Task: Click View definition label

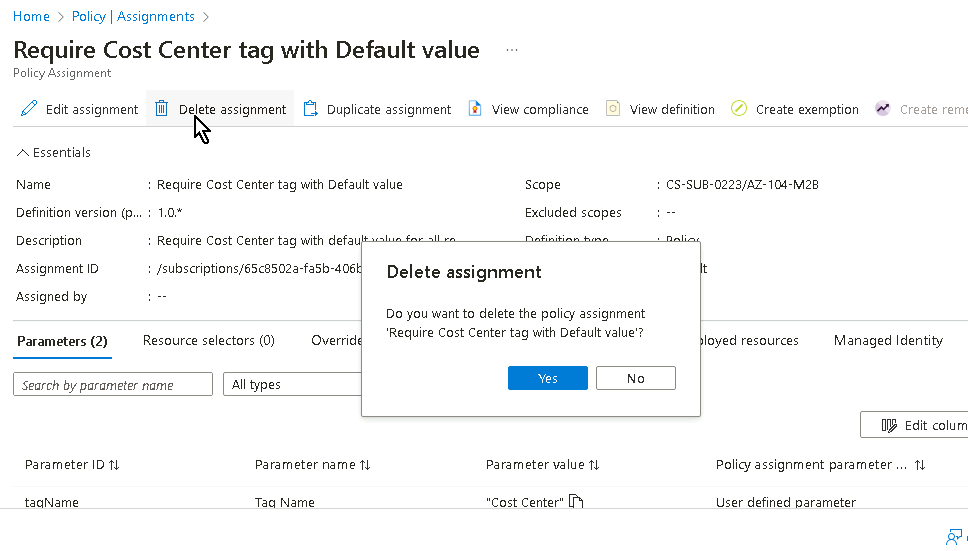Action: (672, 109)
